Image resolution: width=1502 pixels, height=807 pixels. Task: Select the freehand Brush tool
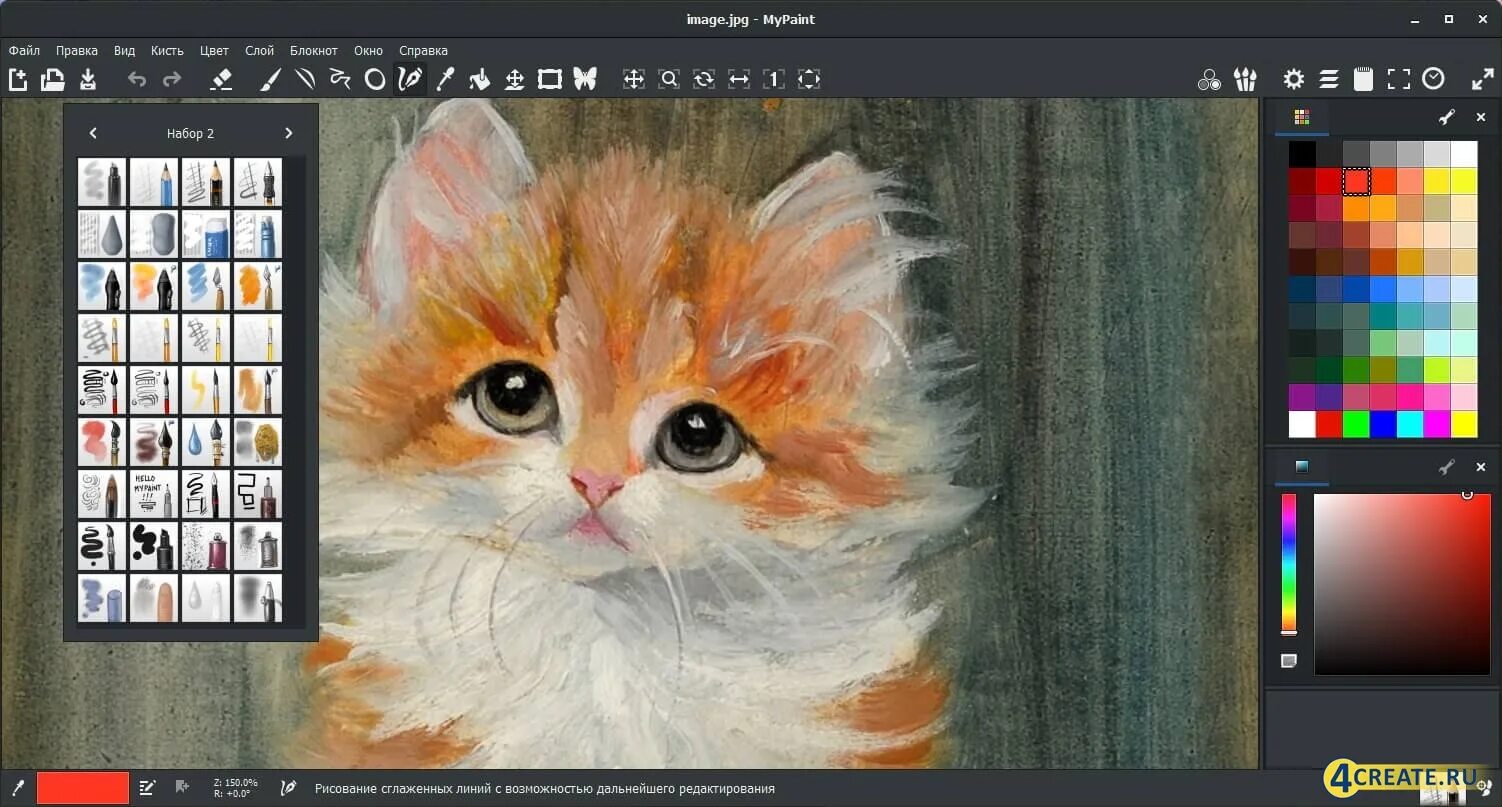tap(270, 79)
